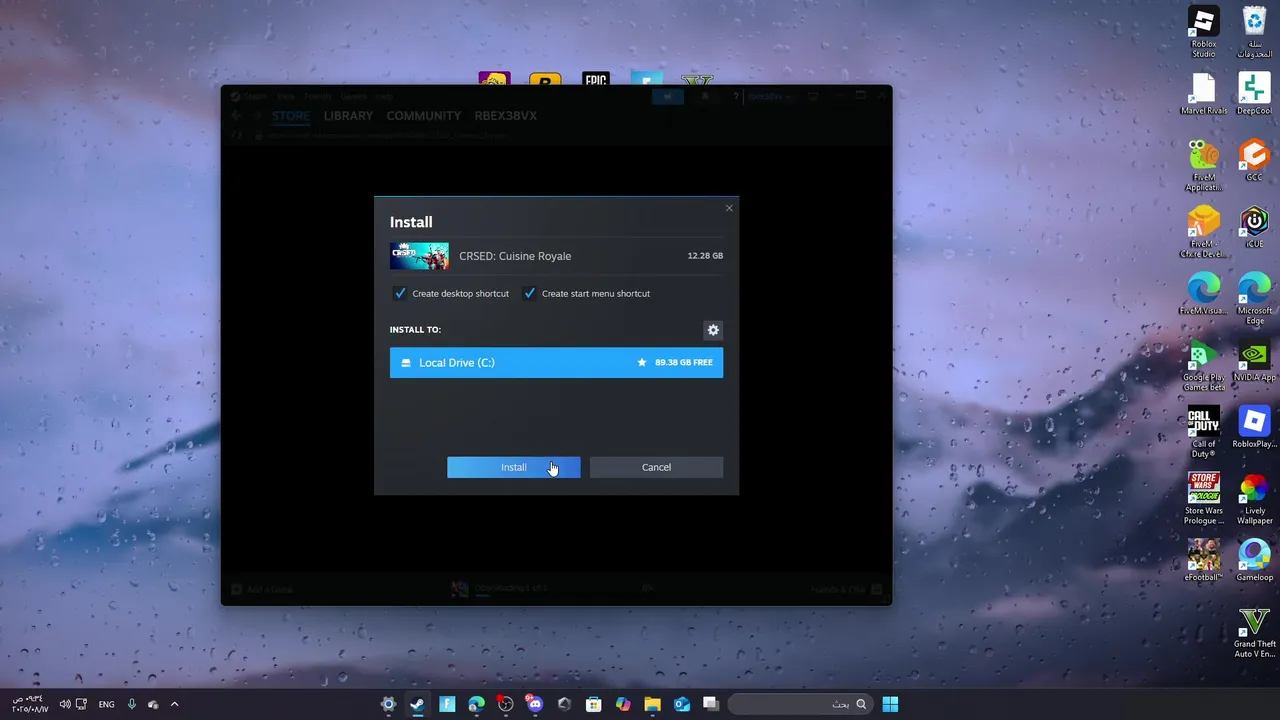
Task: Open RBEX38VX profile tab in Steam window
Action: 506,116
